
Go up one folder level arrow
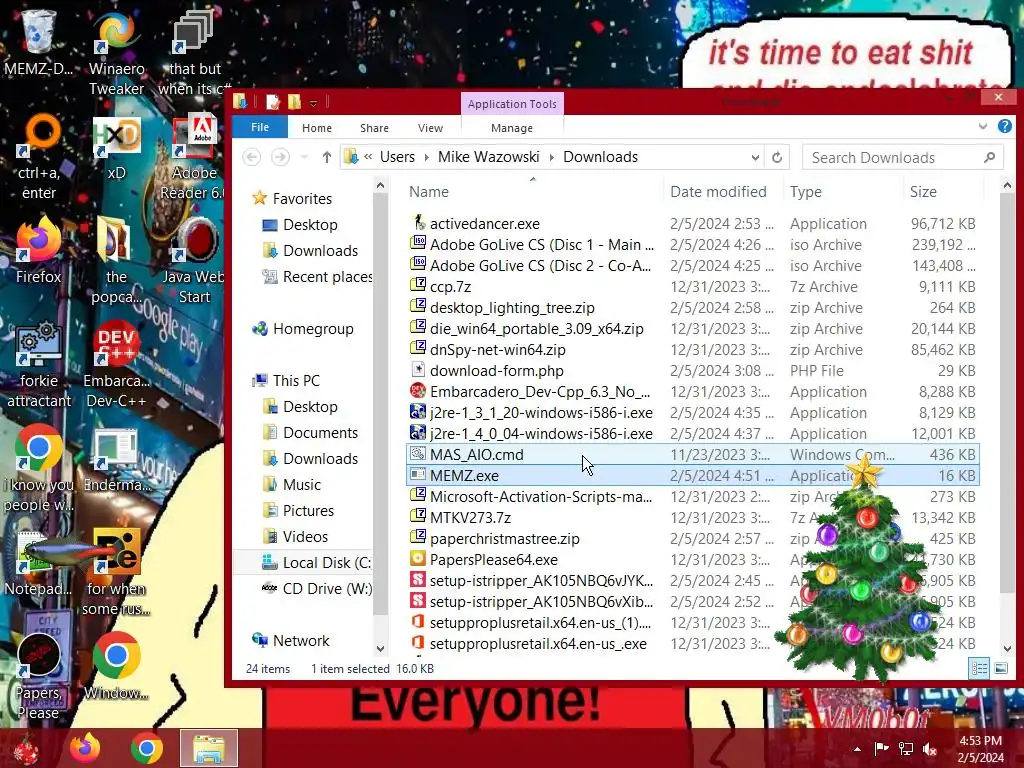click(x=327, y=157)
